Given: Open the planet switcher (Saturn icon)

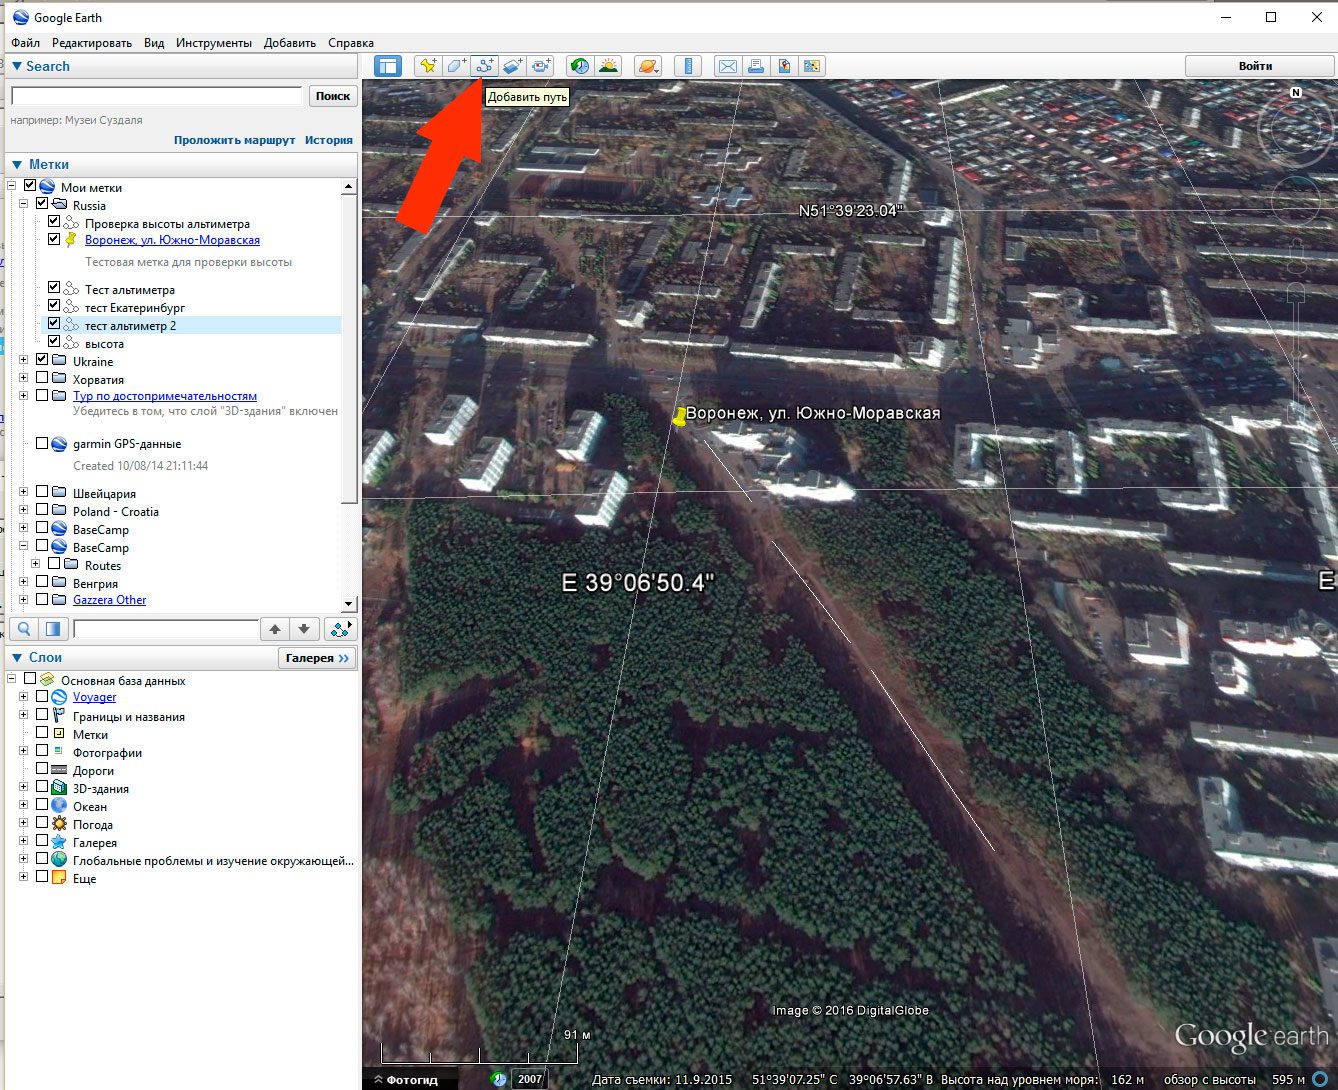Looking at the screenshot, I should (648, 66).
